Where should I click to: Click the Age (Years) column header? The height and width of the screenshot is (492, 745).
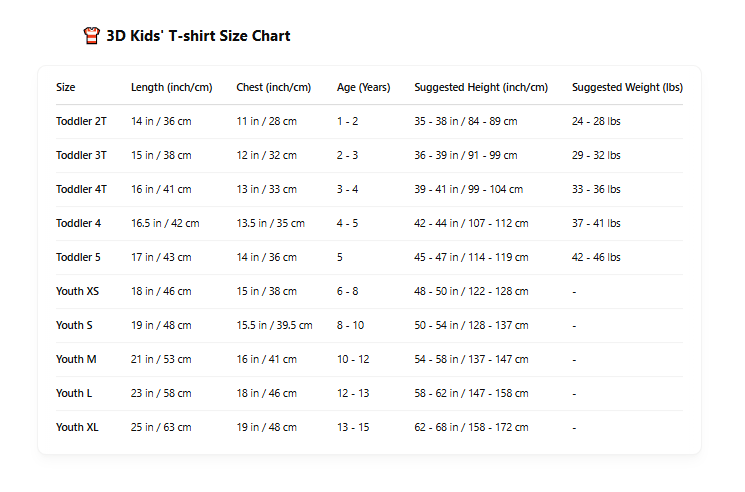tap(364, 87)
